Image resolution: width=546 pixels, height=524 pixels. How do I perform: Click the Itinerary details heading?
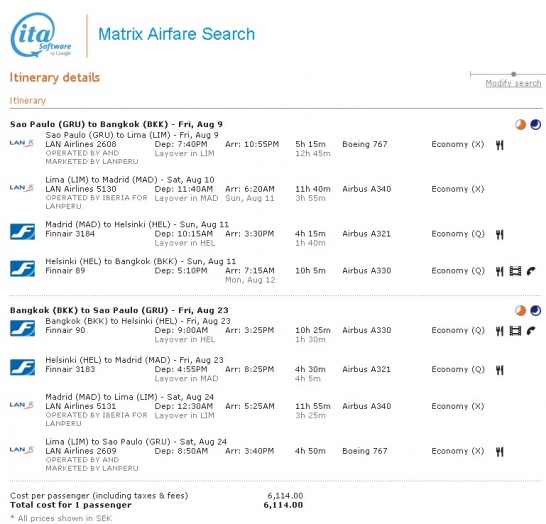pos(55,77)
